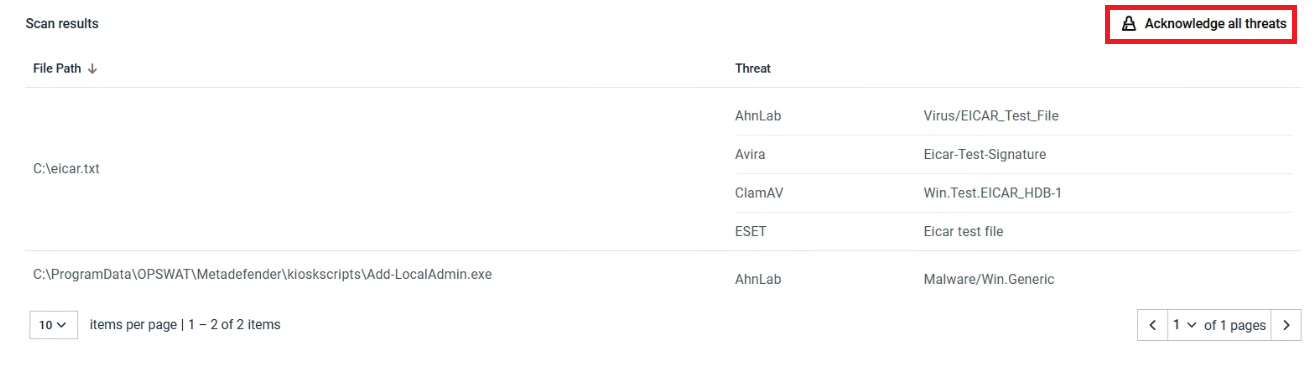Click the 1 – 2 of 2 items label
Screen dimensions: 1314x370
pos(234,325)
